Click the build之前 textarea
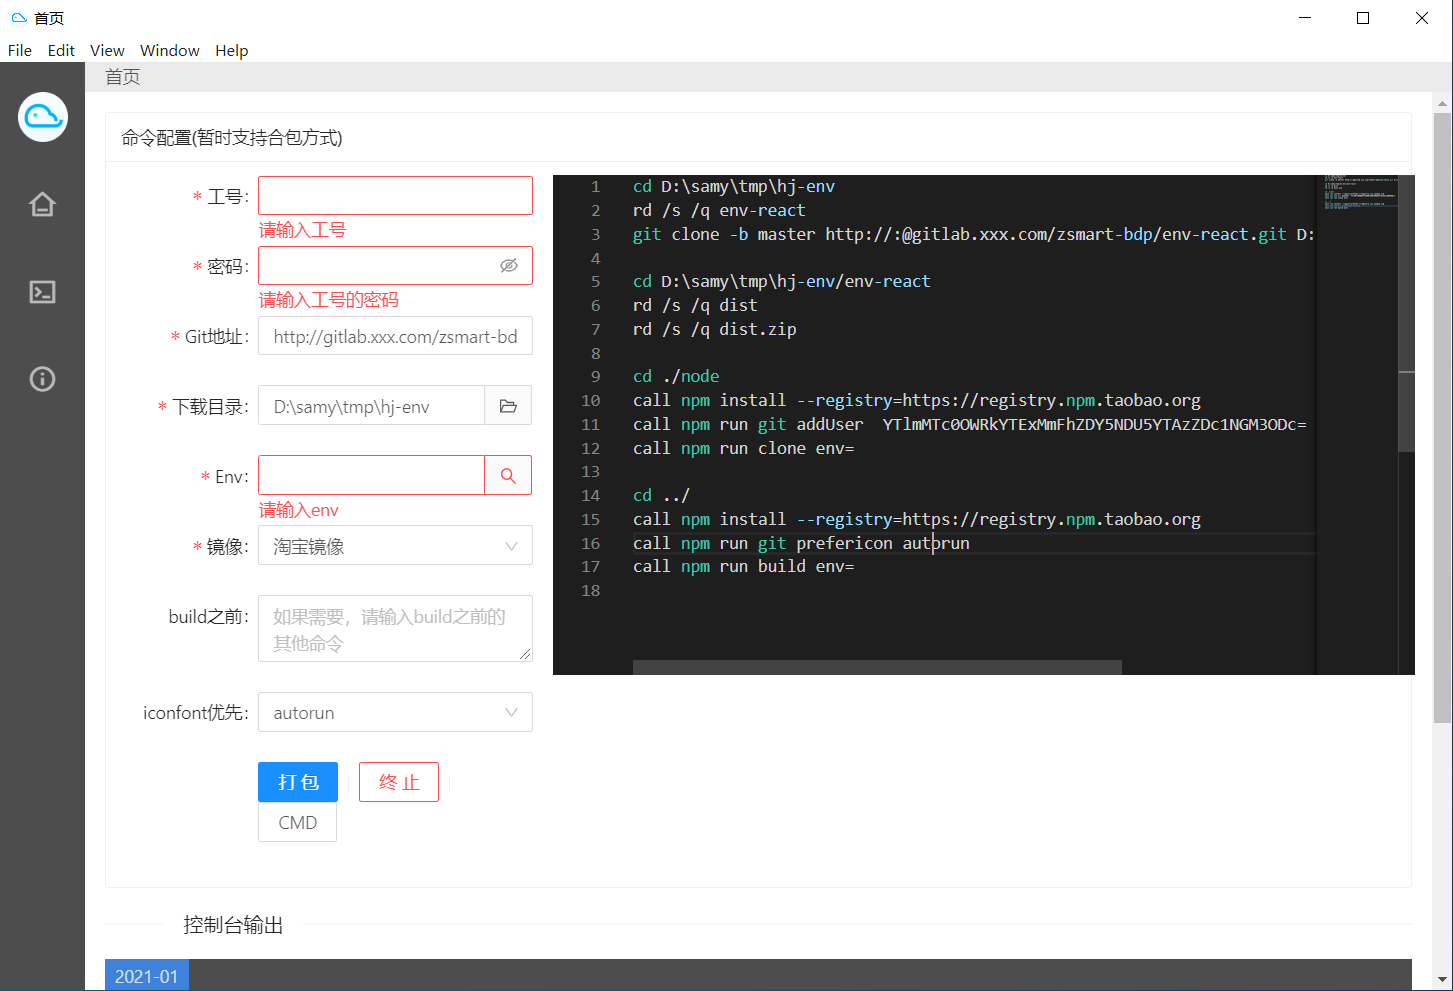 (395, 629)
